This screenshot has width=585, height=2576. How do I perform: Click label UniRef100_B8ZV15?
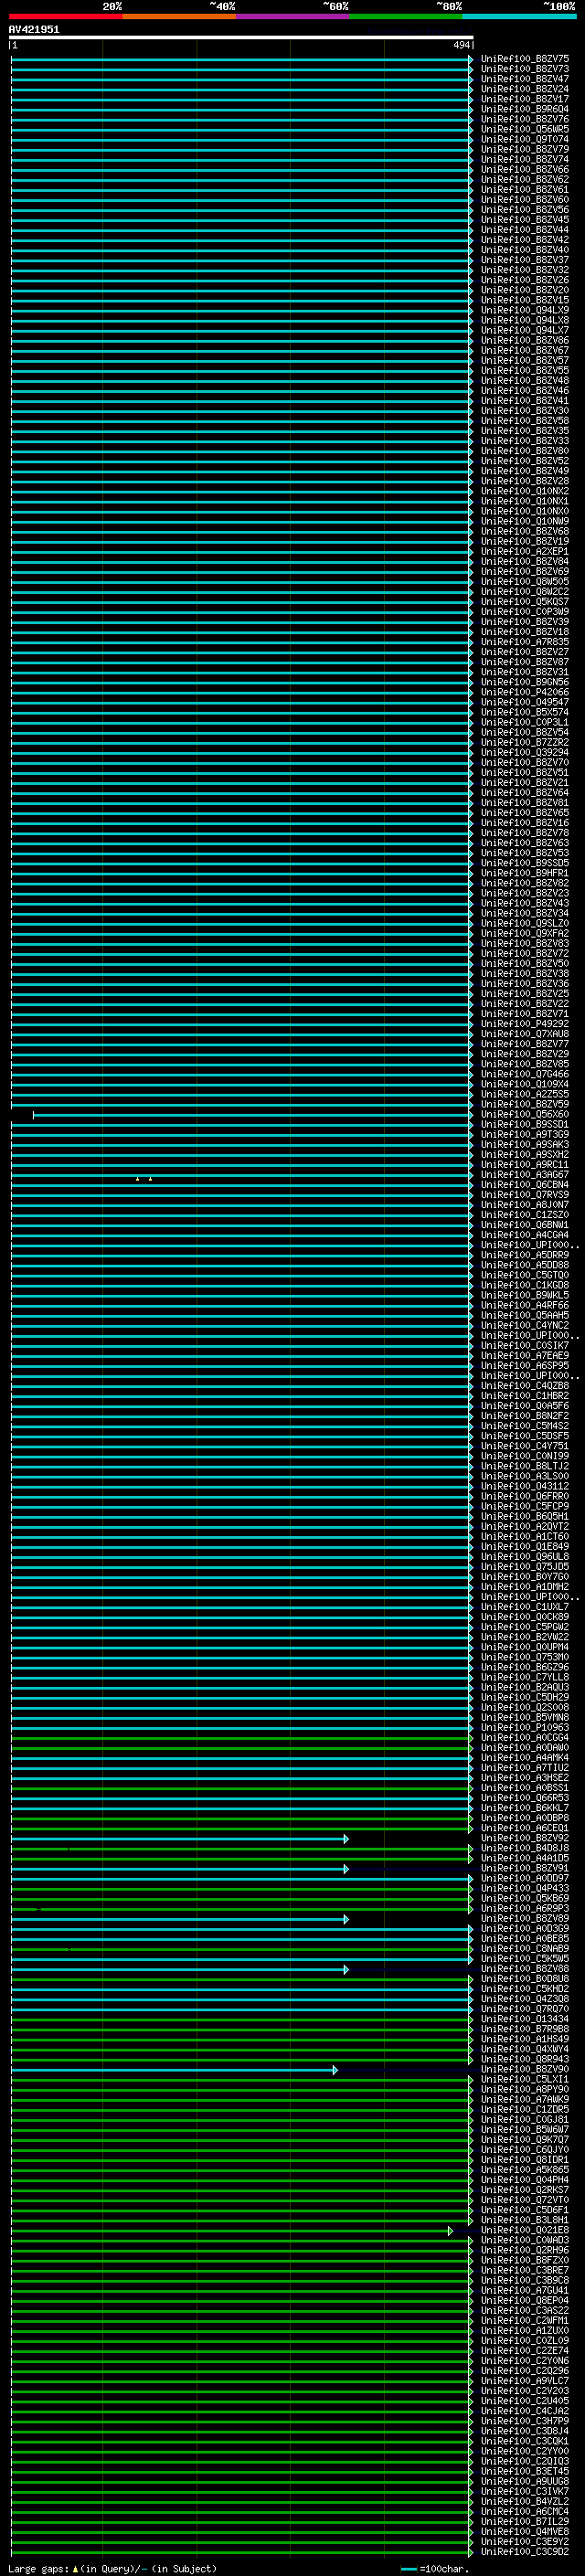(x=525, y=300)
